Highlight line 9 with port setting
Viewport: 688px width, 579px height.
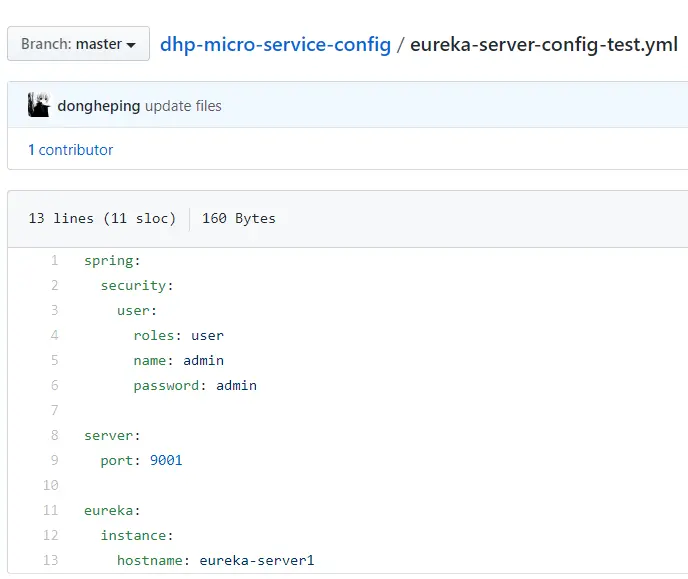[54, 461]
